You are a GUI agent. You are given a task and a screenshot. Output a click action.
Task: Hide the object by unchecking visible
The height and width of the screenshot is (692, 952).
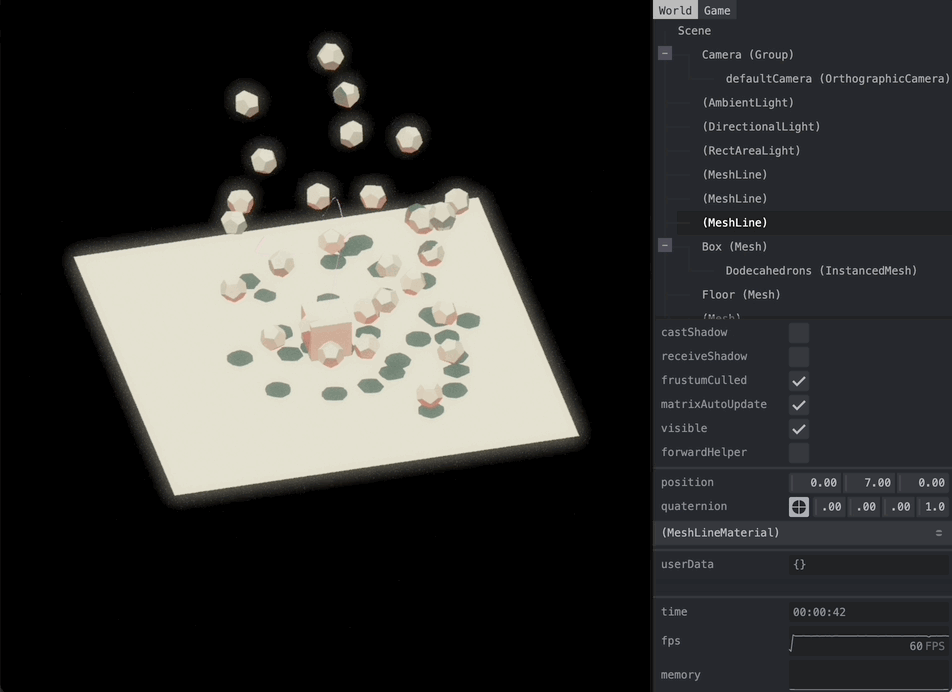coord(798,428)
